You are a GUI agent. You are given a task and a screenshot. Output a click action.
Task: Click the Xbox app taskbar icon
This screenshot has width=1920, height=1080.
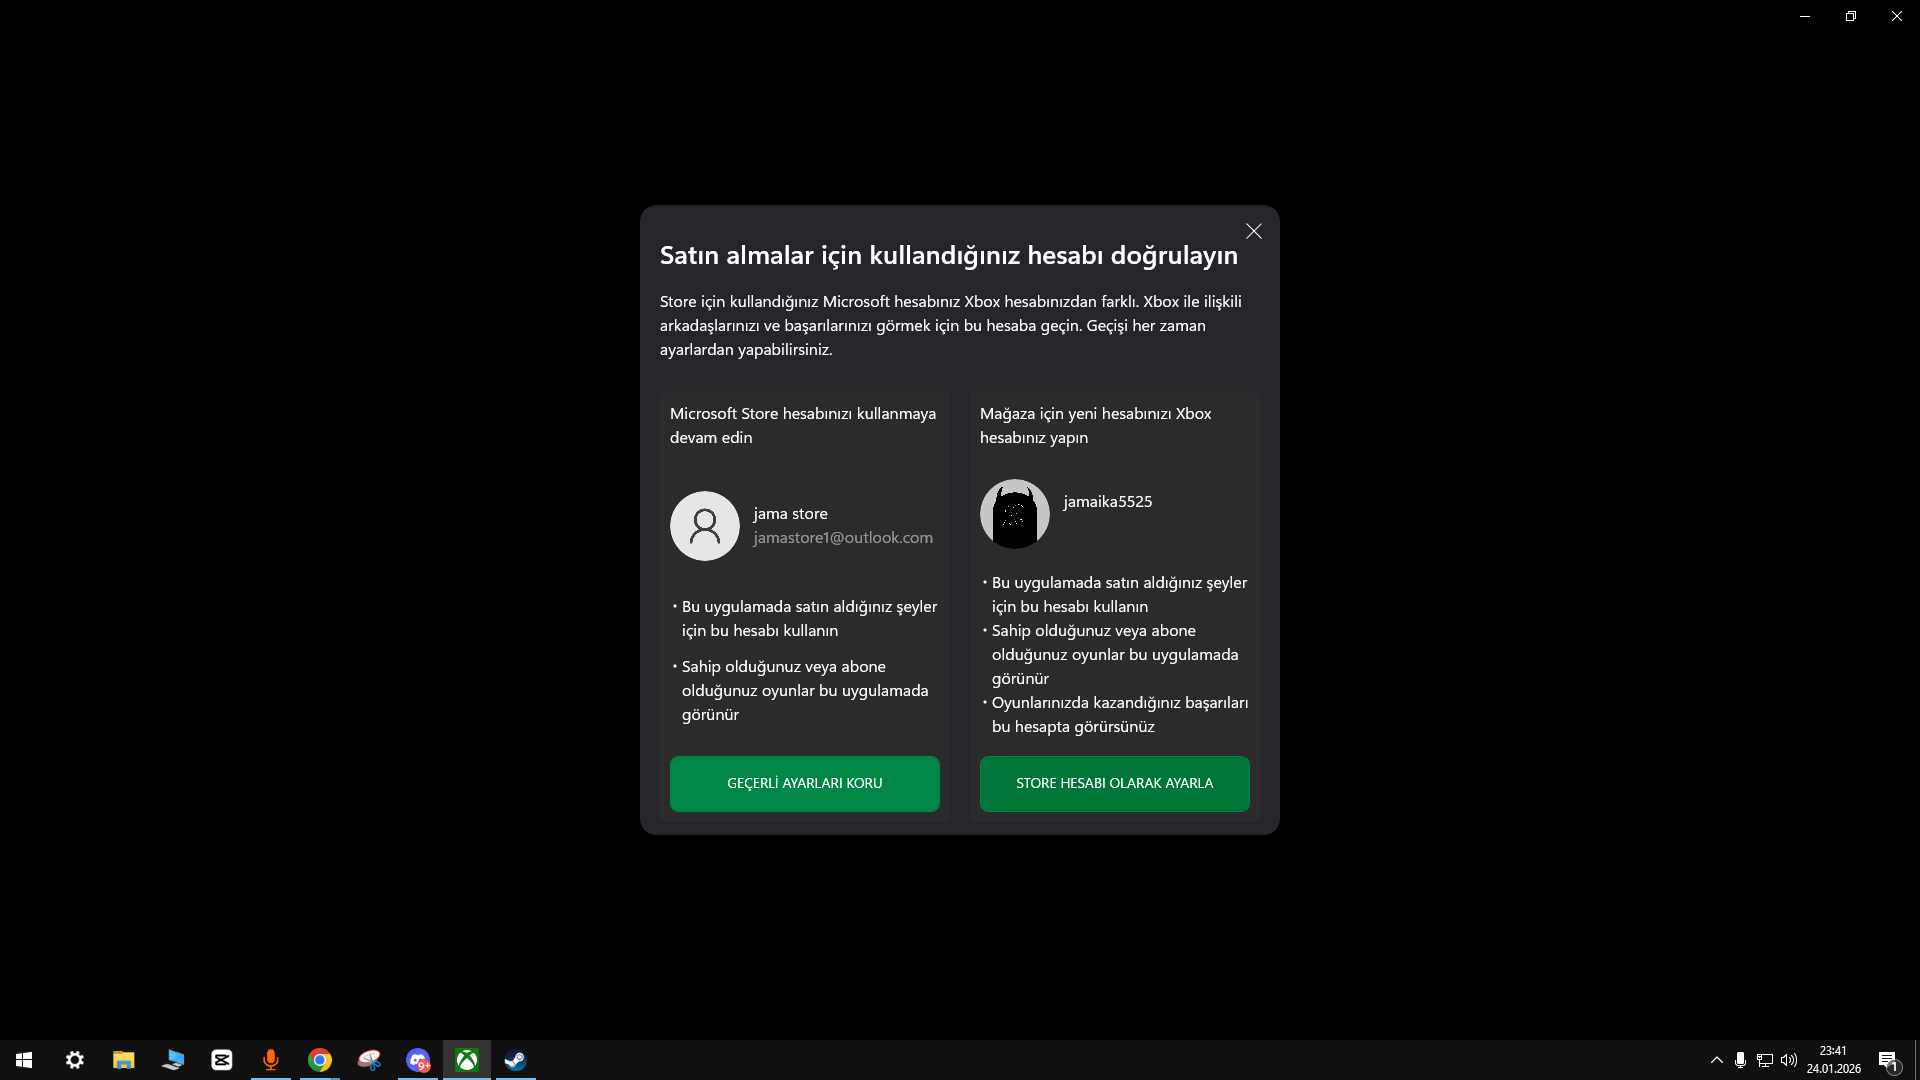[x=467, y=1060]
